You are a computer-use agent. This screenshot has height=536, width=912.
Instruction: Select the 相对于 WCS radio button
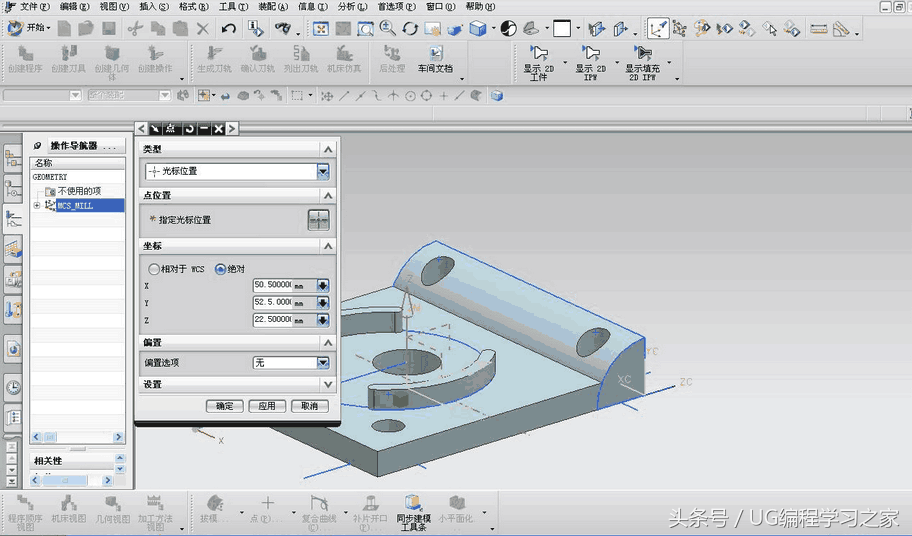tap(154, 269)
